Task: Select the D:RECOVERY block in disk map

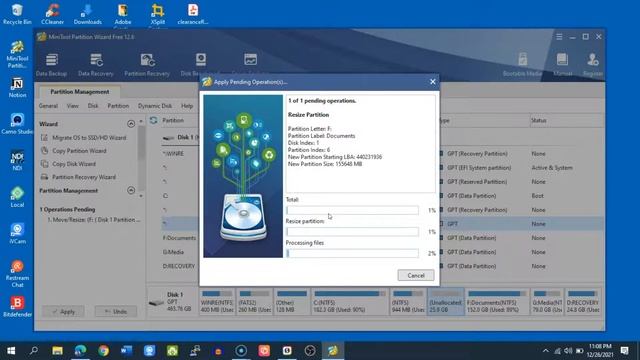Action: coord(583,301)
